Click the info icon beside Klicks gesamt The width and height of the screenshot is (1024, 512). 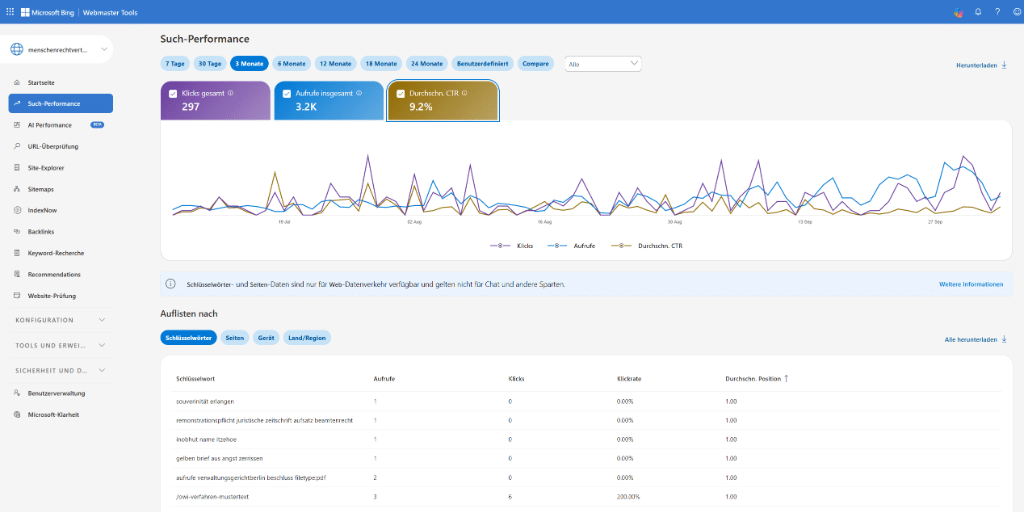[231, 93]
